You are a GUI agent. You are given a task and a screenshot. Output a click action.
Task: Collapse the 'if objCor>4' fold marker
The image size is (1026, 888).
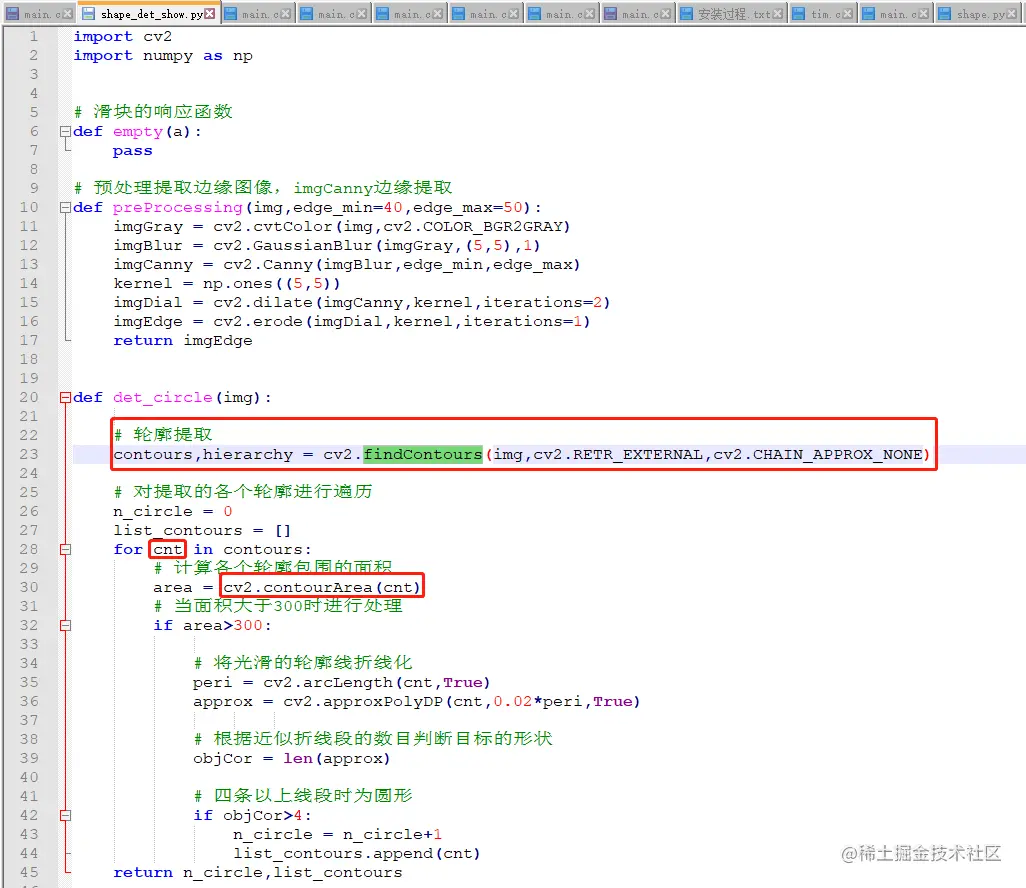point(65,815)
